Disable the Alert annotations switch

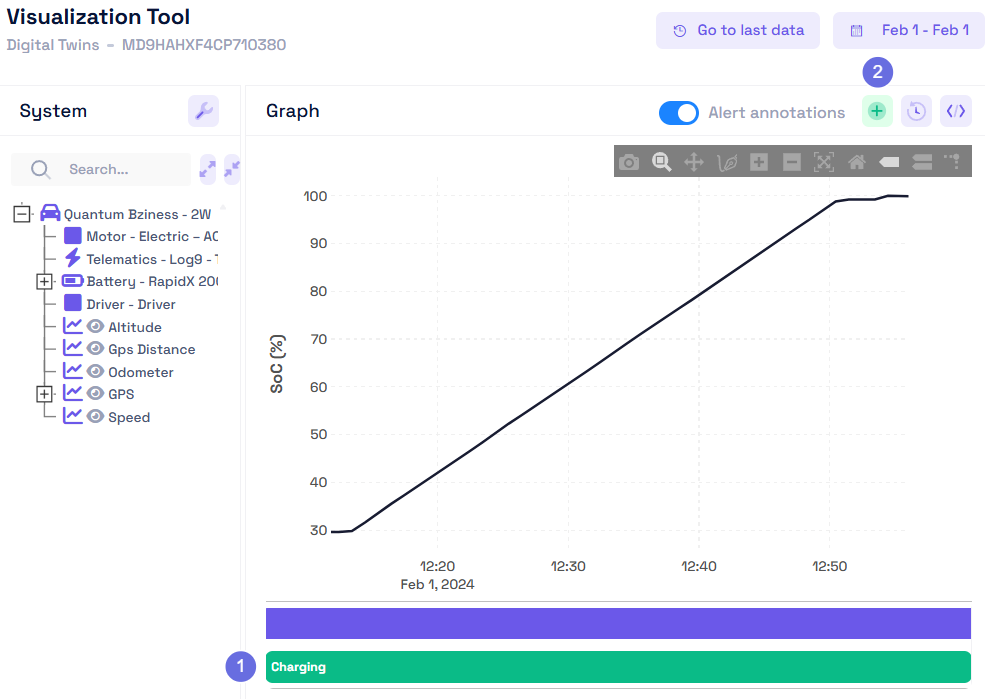click(679, 113)
